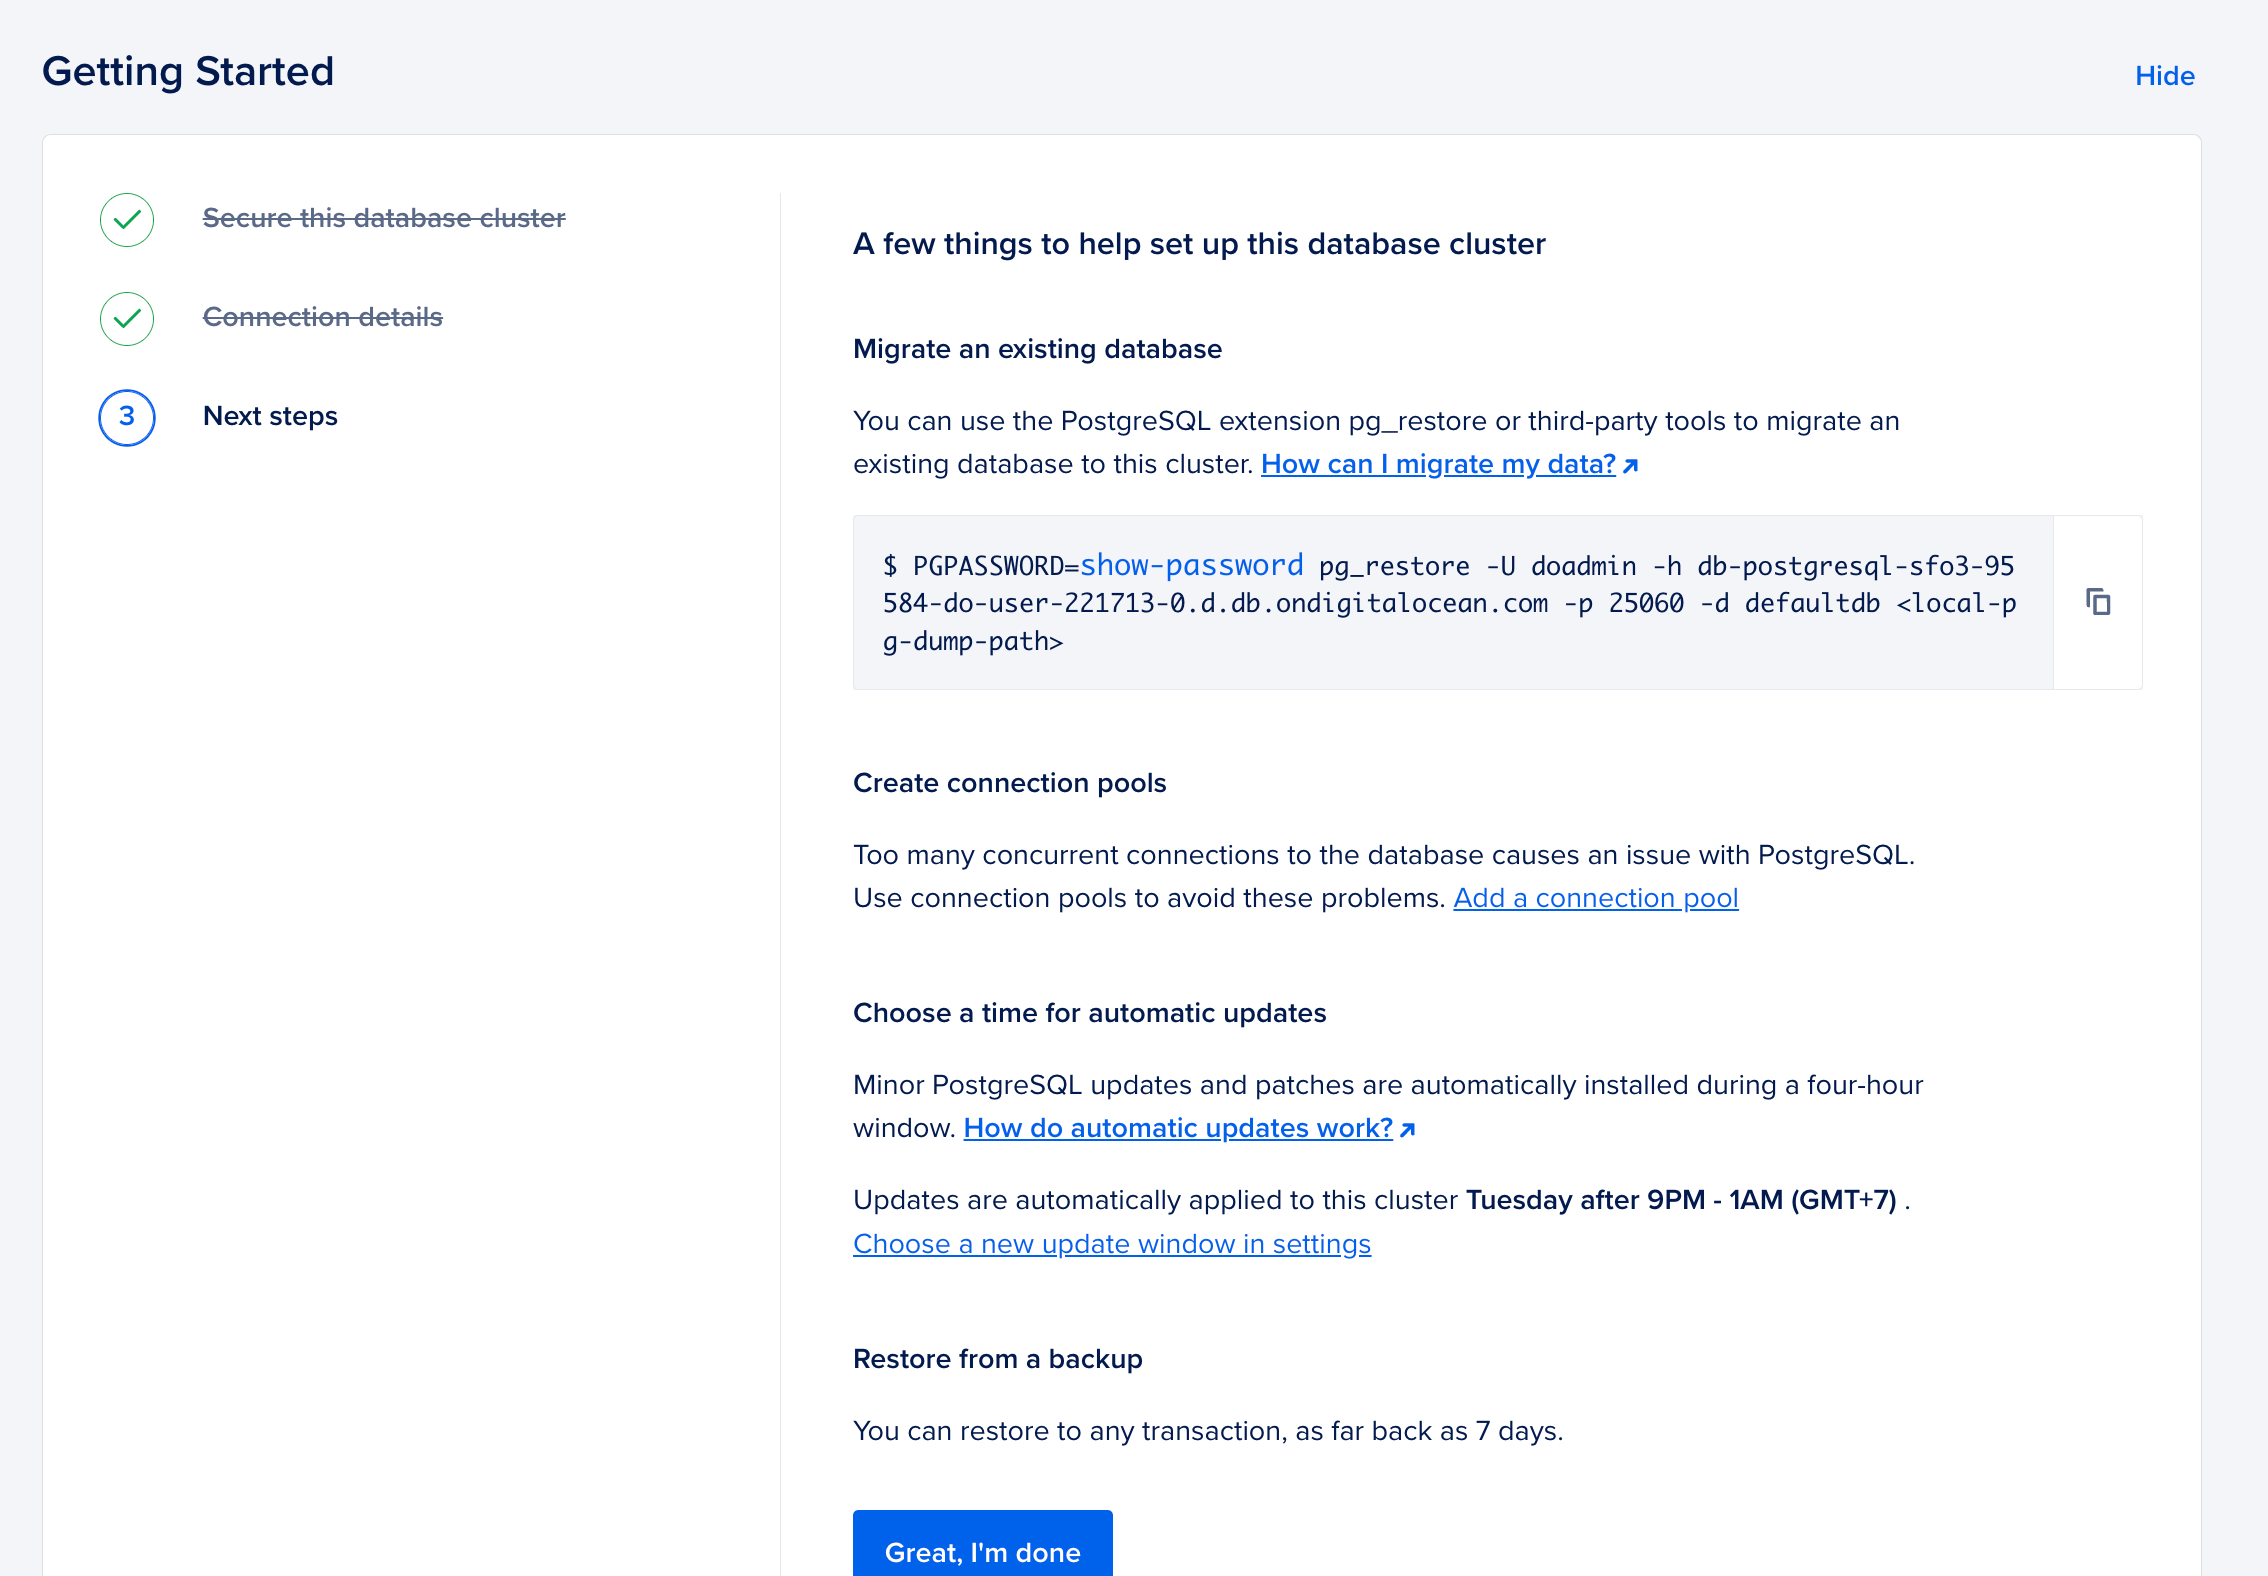Click the "Connection details" step label
The image size is (2268, 1576).
[322, 317]
